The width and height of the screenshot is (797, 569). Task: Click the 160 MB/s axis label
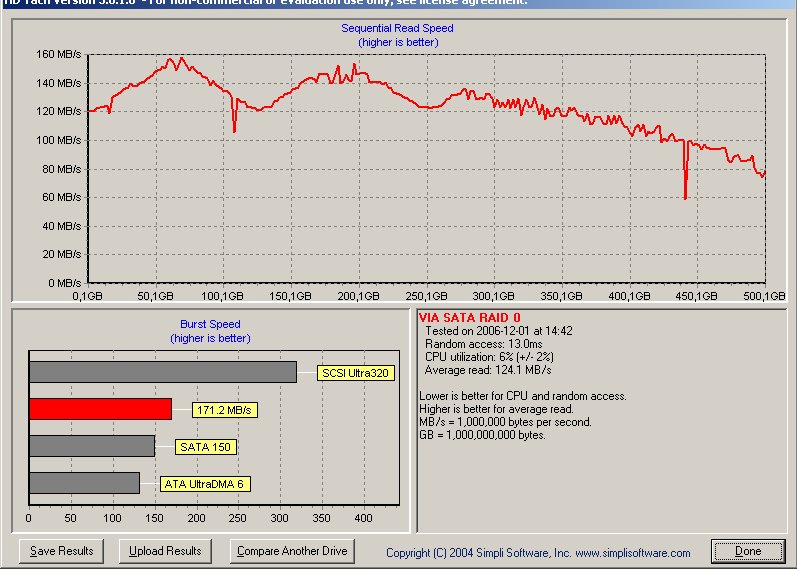click(58, 54)
